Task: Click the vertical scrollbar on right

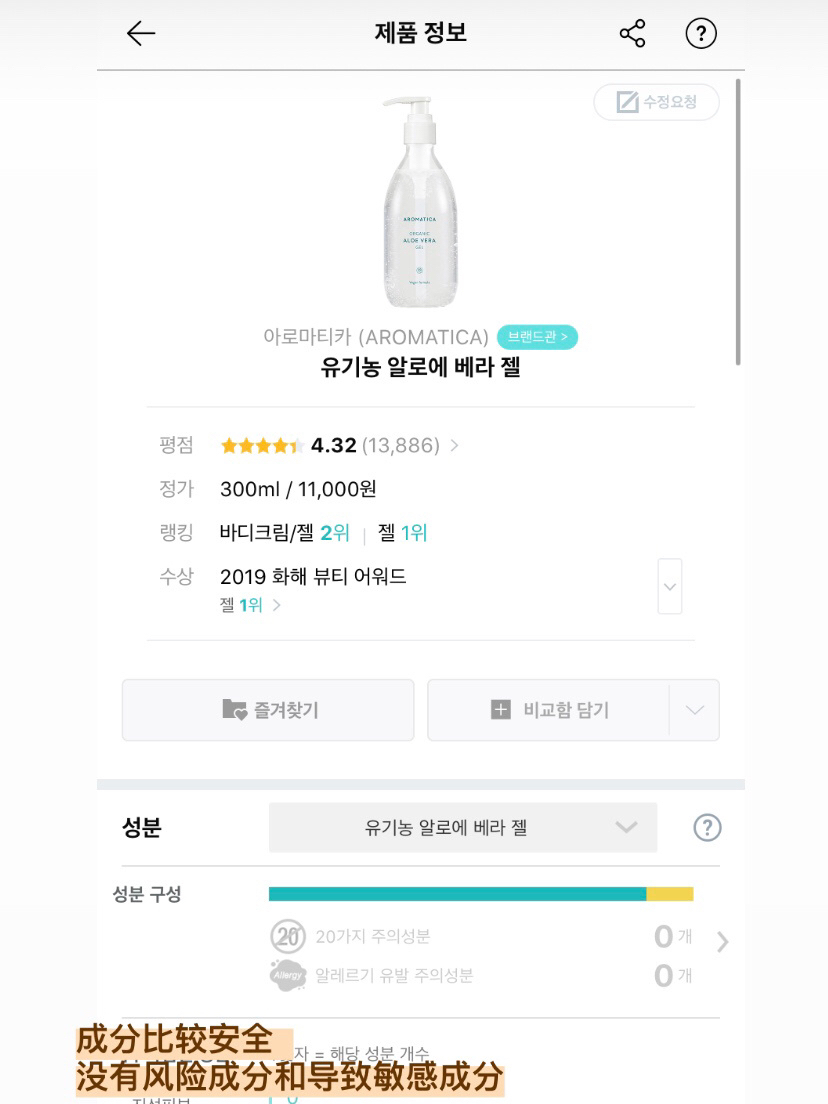Action: 739,222
